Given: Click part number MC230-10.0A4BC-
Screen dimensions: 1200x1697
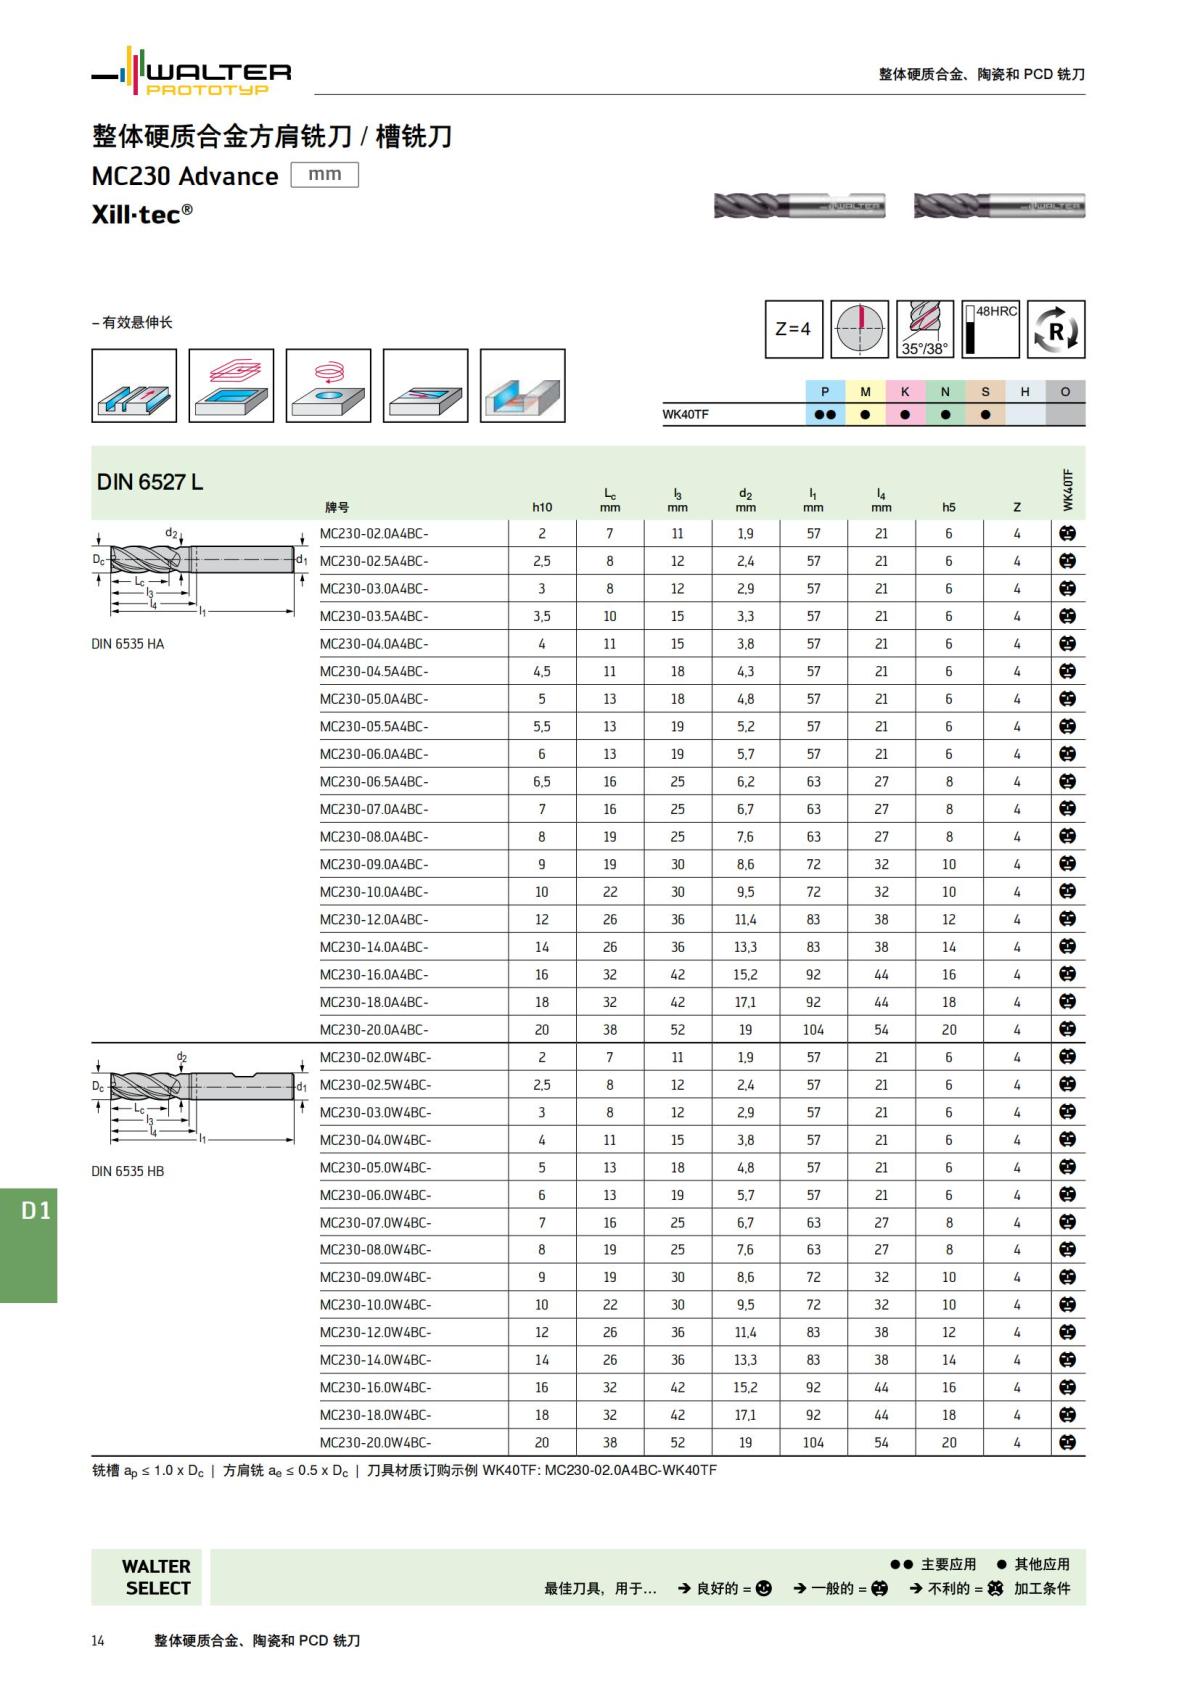Looking at the screenshot, I should coord(374,892).
